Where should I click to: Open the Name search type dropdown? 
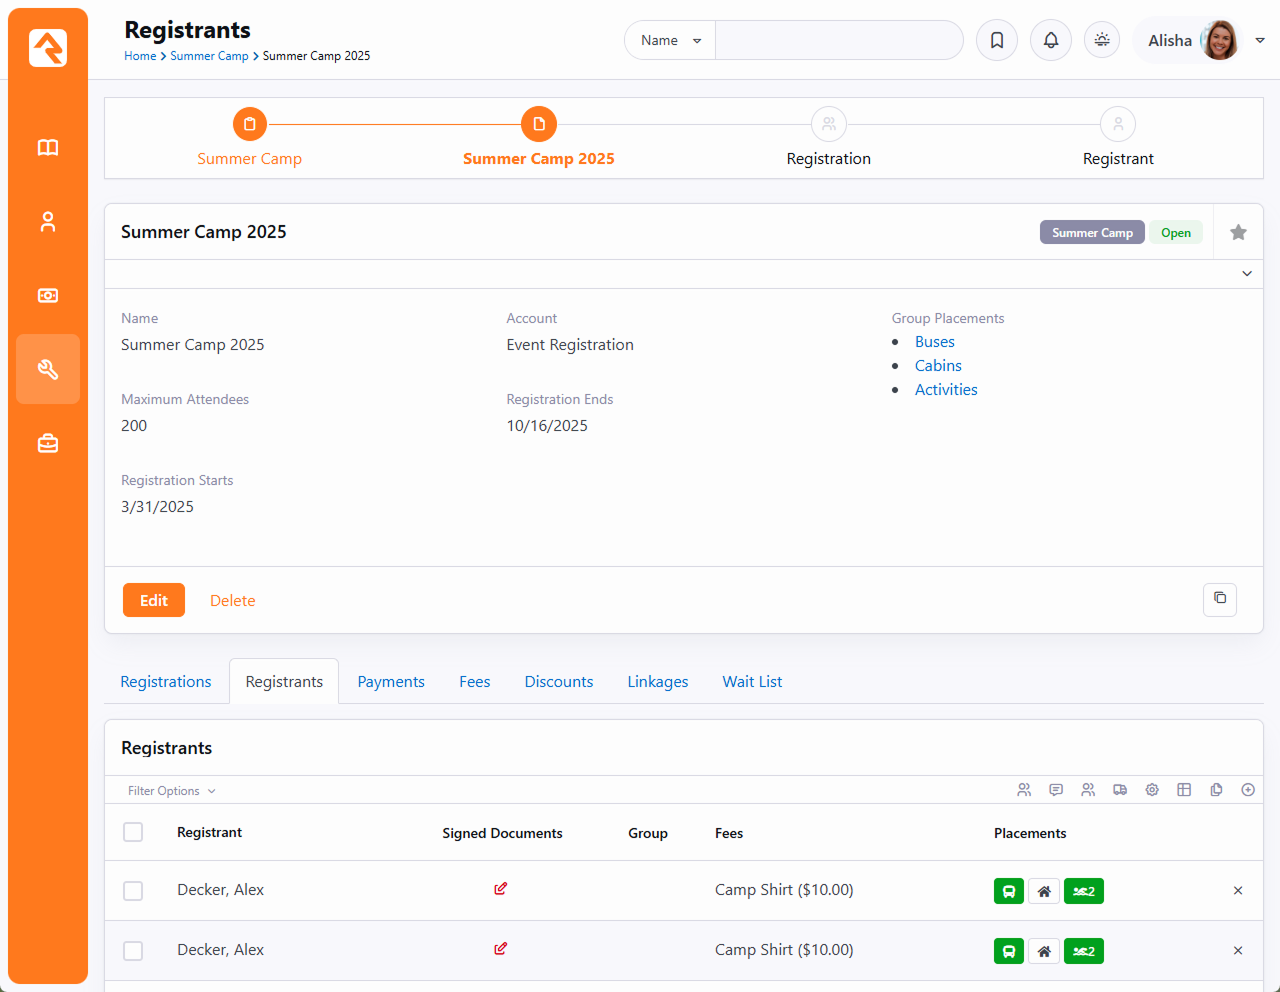pyautogui.click(x=670, y=40)
